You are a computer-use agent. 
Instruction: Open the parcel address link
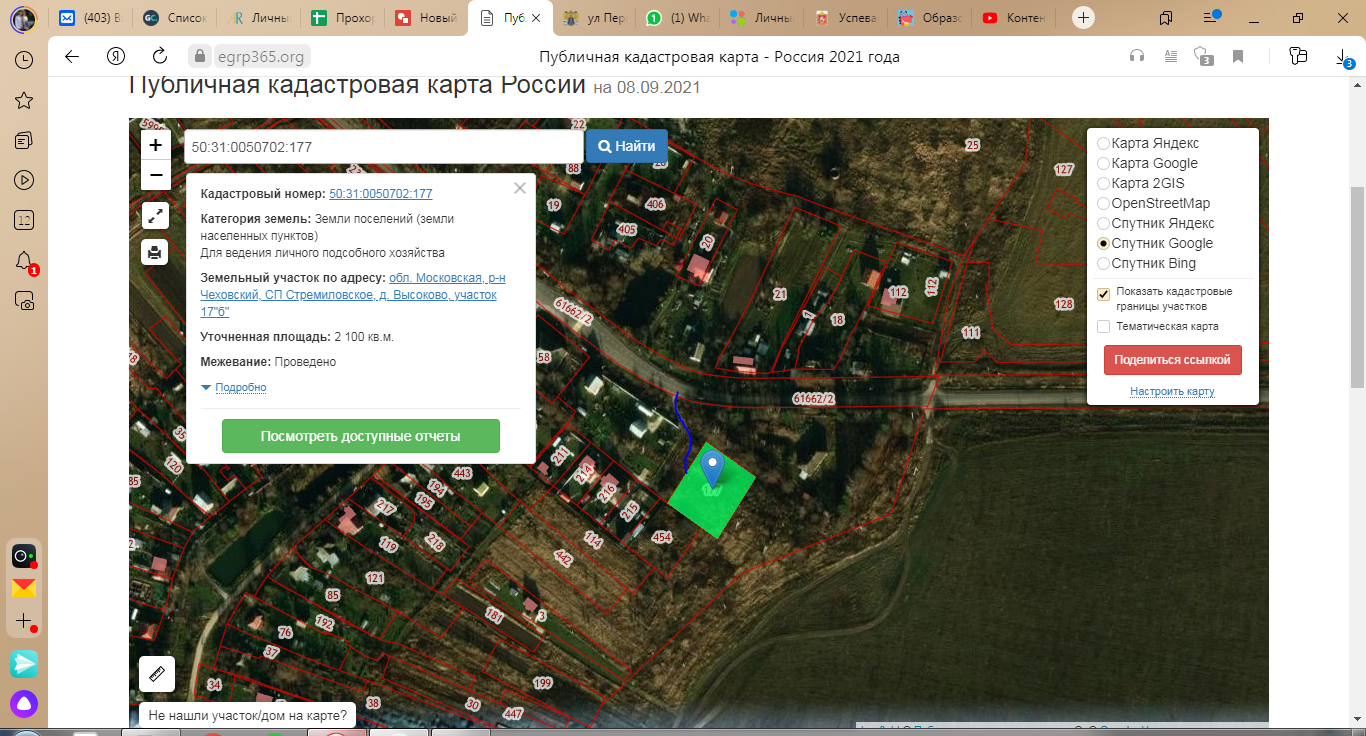click(x=353, y=295)
